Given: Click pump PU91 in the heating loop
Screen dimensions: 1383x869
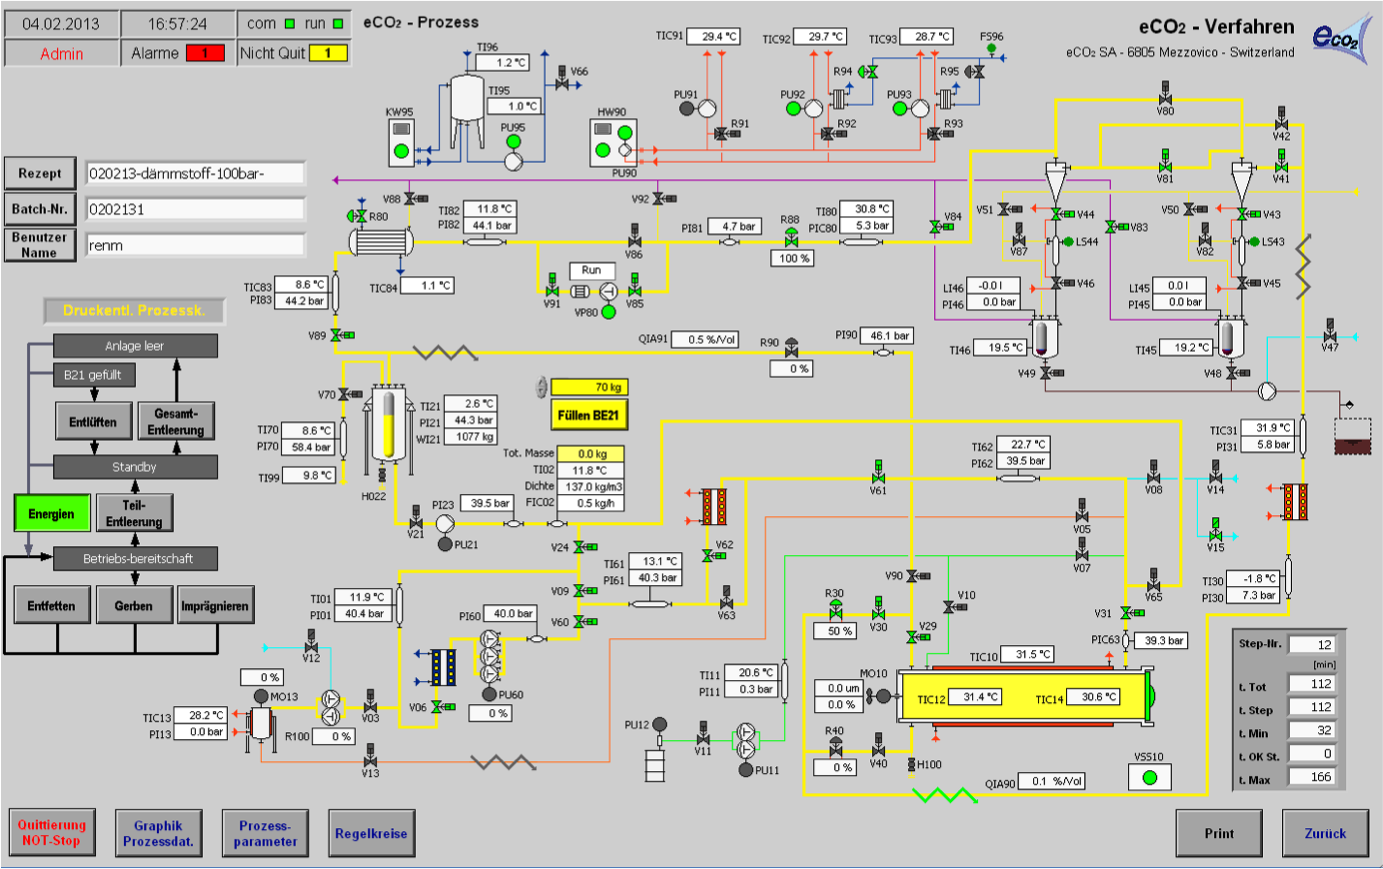Looking at the screenshot, I should tap(705, 108).
